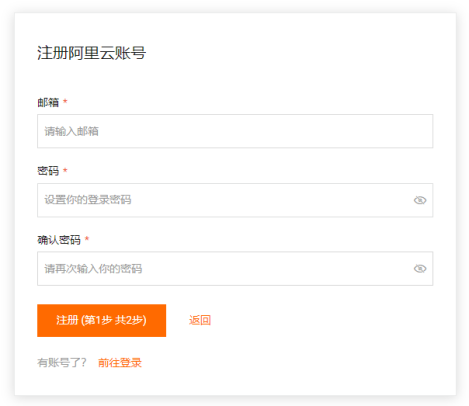
Task: Go back via the 返回 link
Action: click(x=200, y=320)
